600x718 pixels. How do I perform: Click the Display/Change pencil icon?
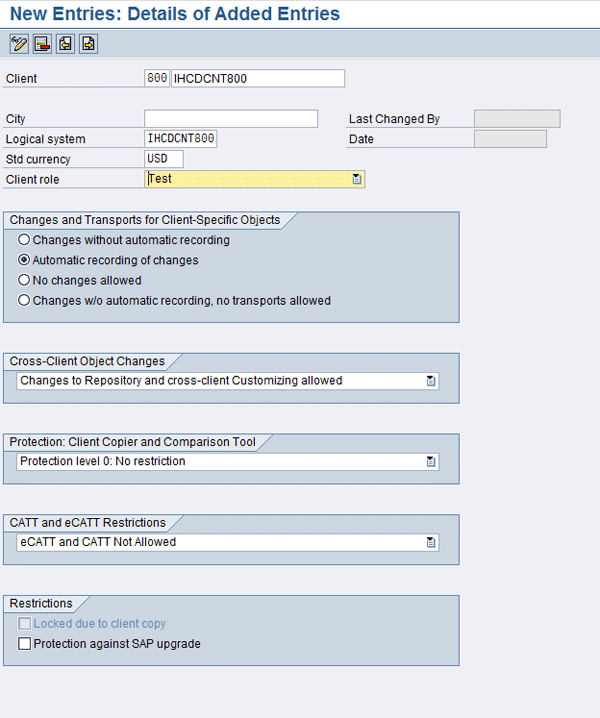tap(18, 44)
